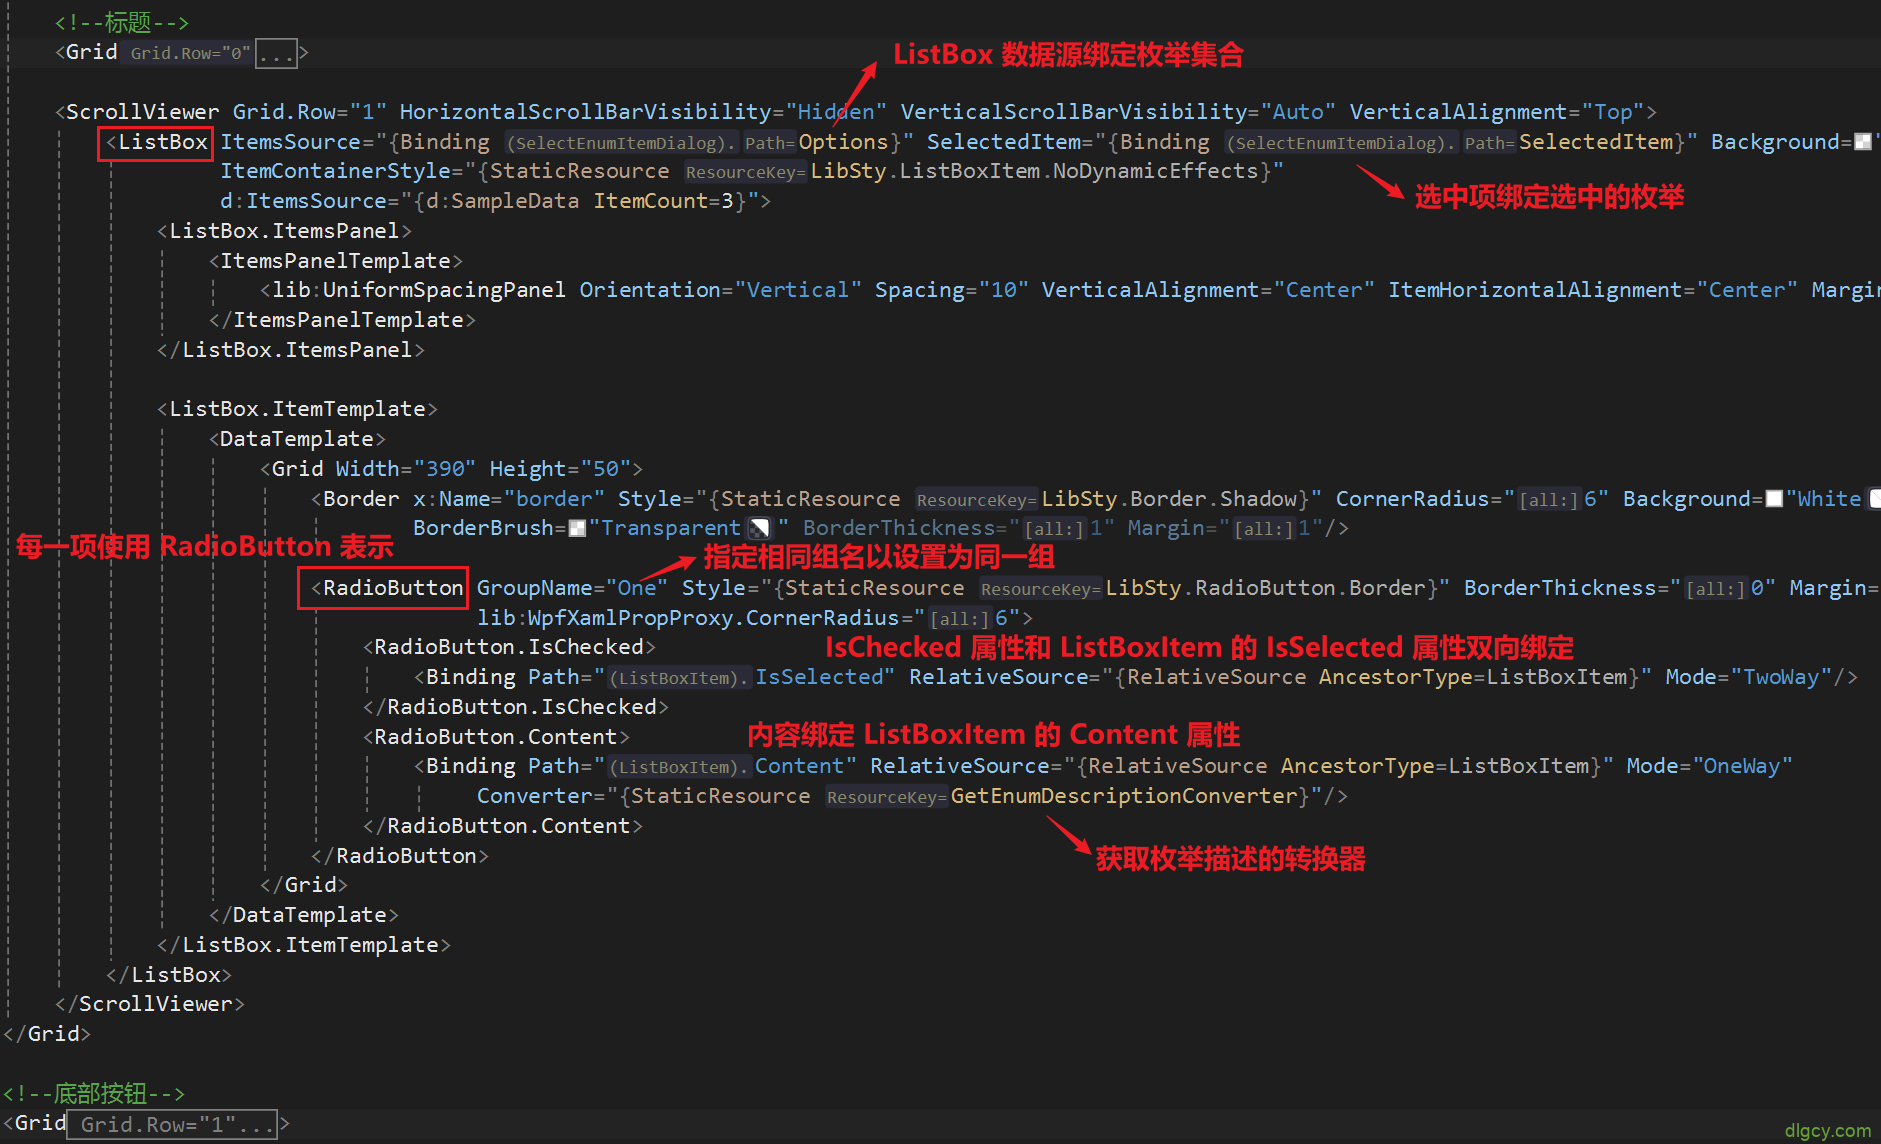The height and width of the screenshot is (1144, 1881).
Task: Click the brush picker icon after "Transparent"
Action: [x=760, y=528]
